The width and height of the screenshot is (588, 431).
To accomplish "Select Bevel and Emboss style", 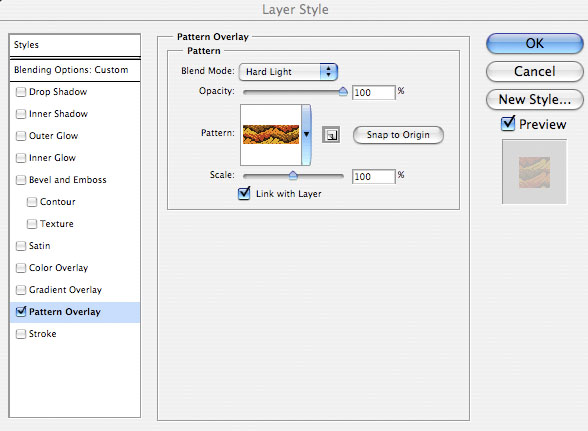I will [68, 180].
